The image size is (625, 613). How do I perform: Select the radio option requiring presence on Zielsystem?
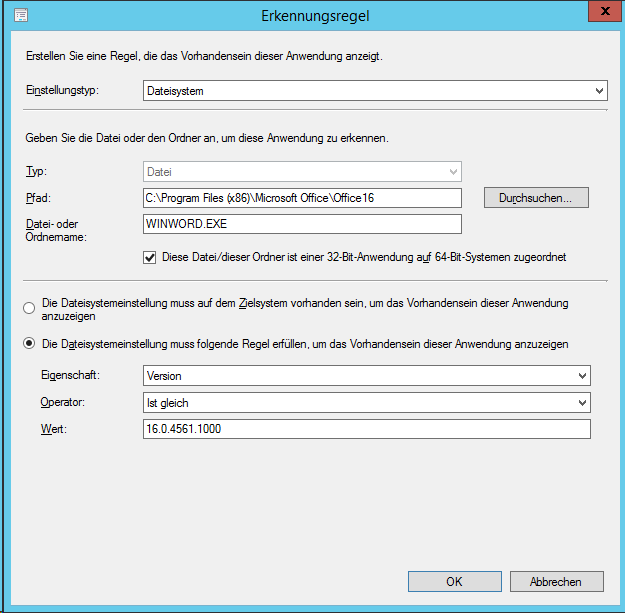click(x=29, y=308)
